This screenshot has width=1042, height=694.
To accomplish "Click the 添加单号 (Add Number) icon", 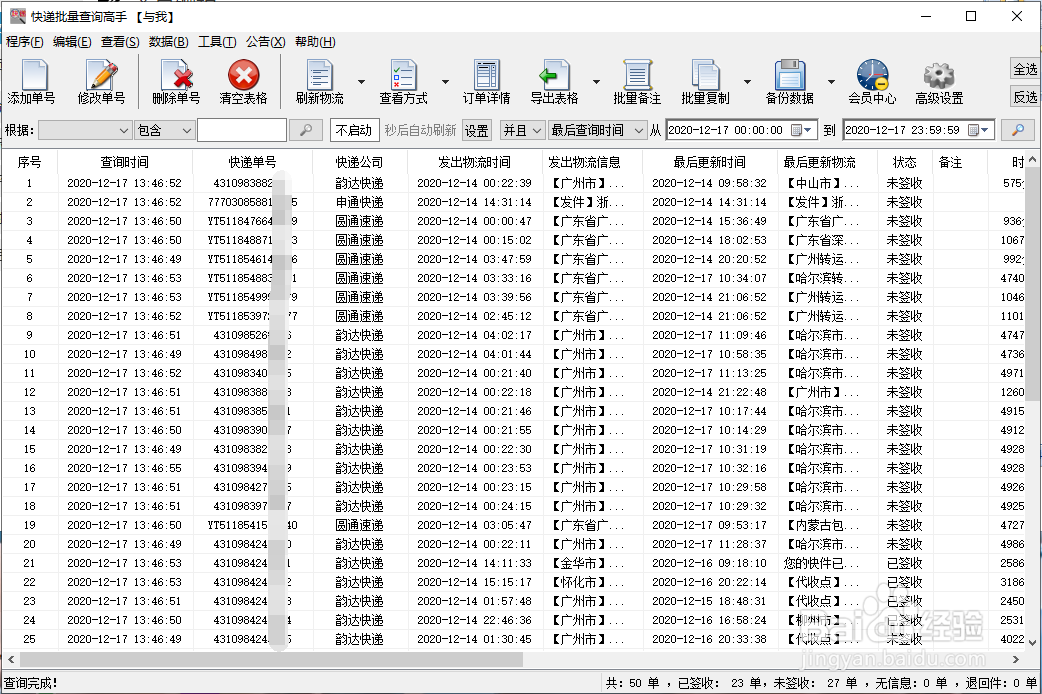I will point(33,80).
